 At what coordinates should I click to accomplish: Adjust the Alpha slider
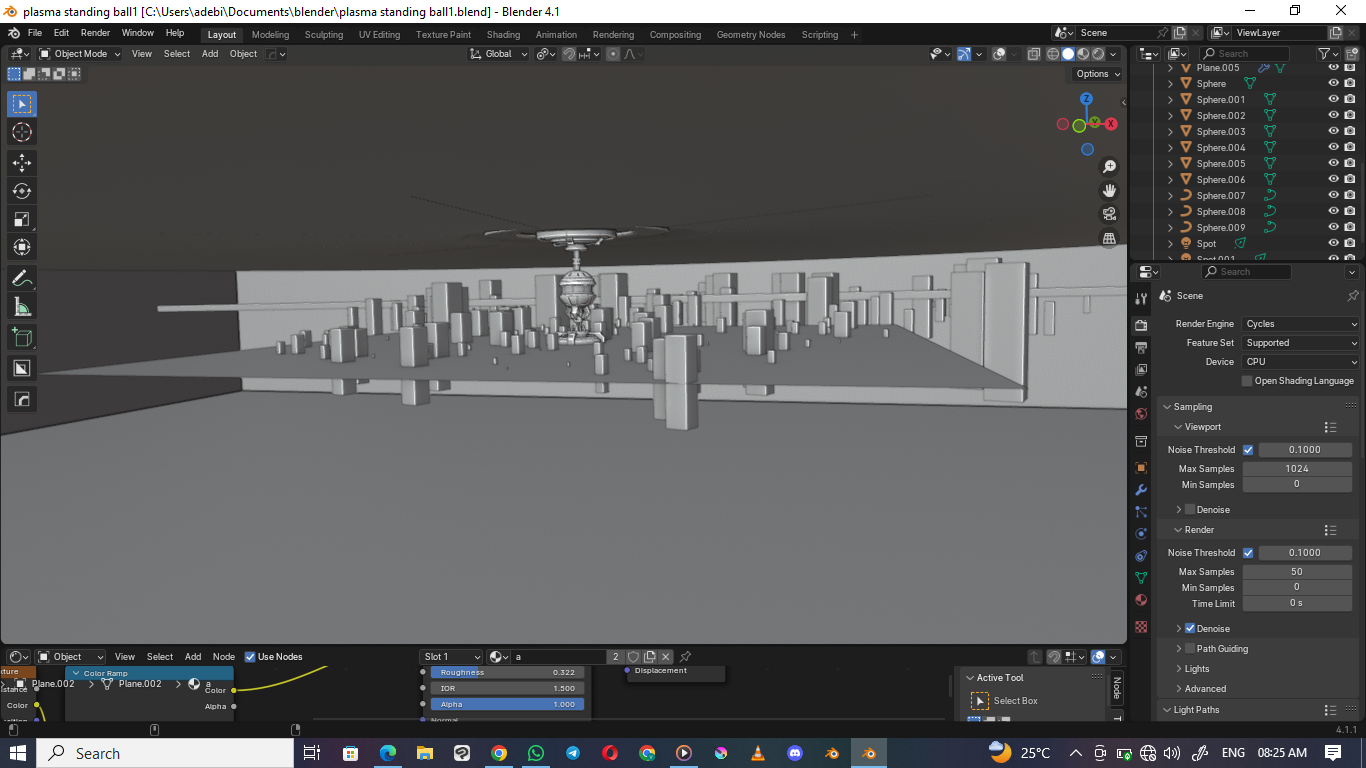[507, 704]
